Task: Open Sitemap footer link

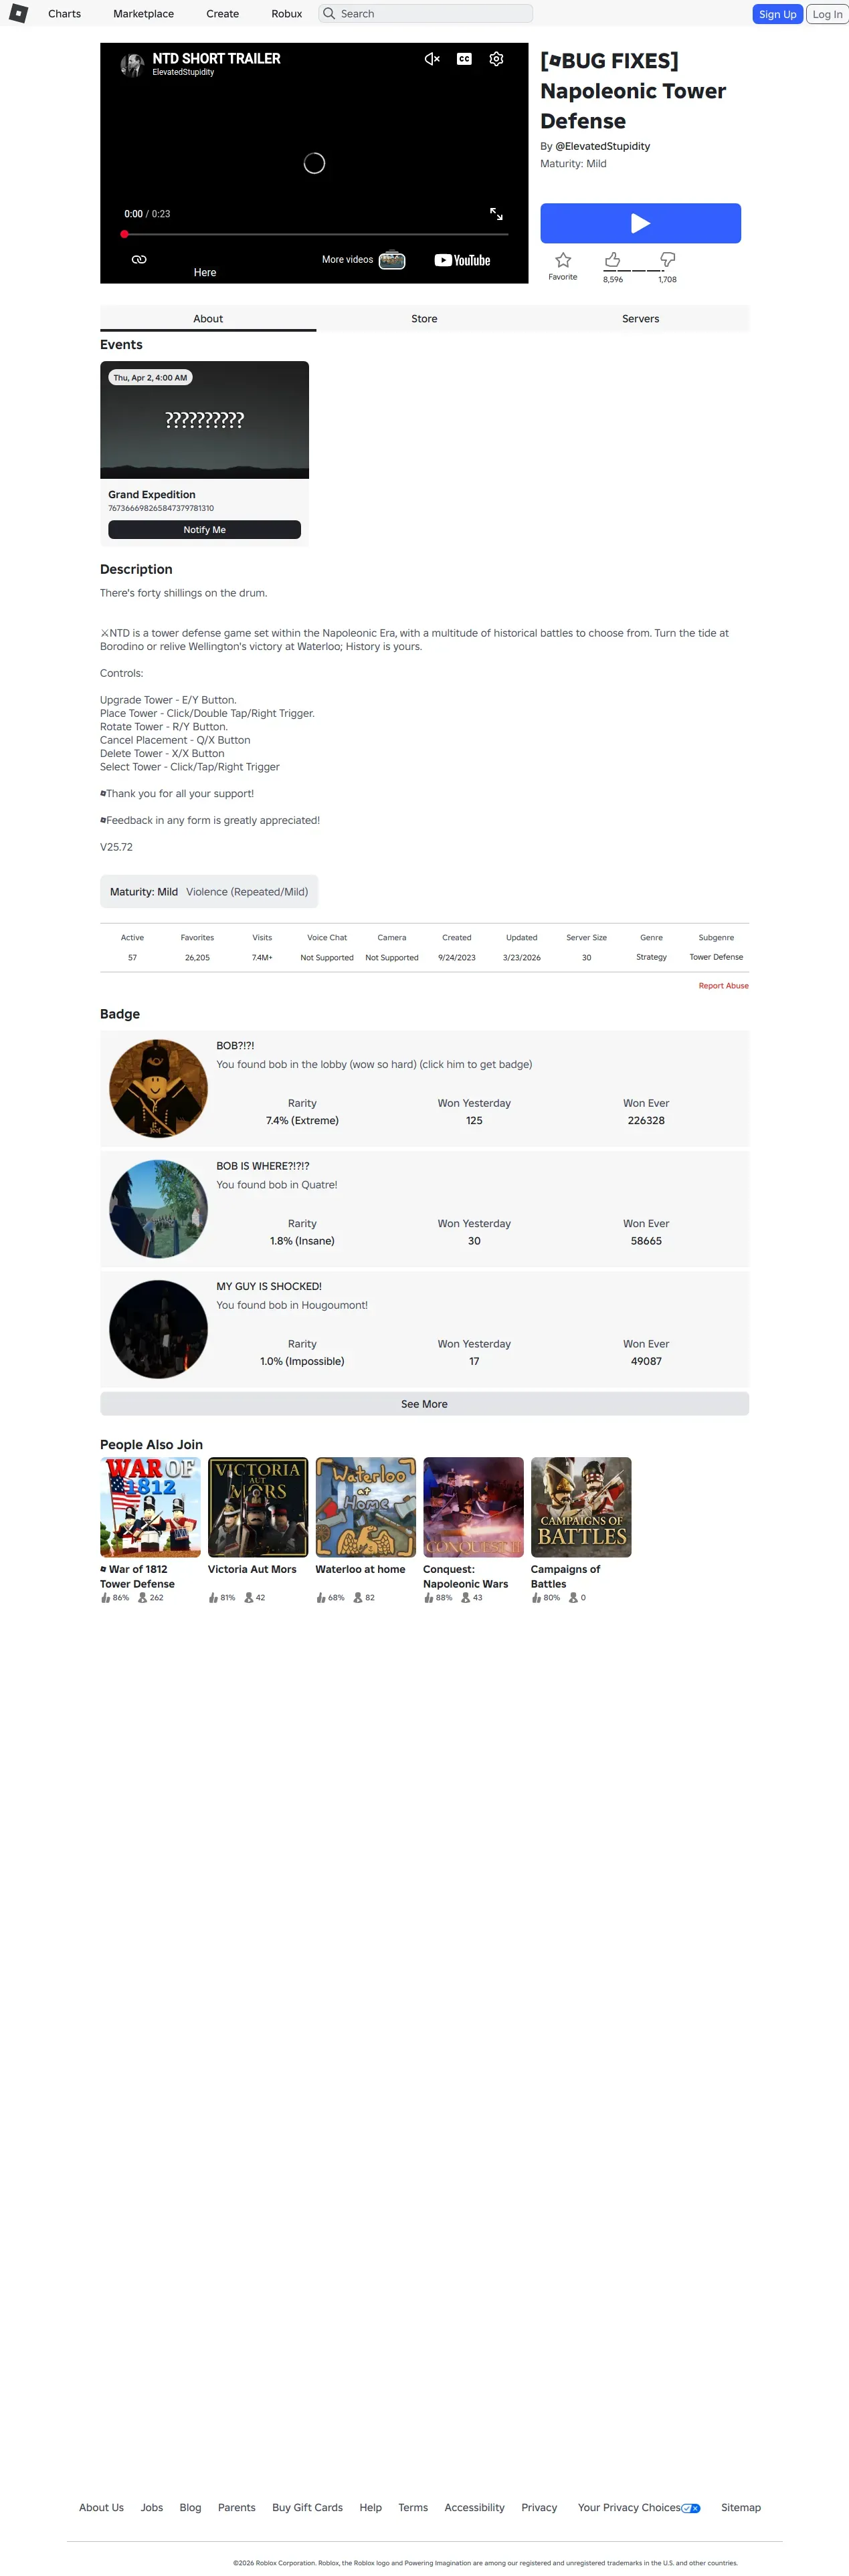Action: tap(741, 2507)
